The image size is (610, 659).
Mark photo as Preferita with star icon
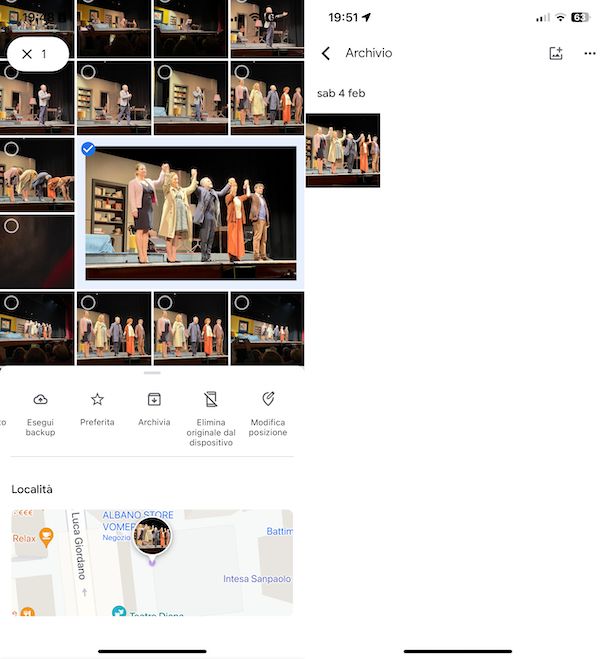(x=97, y=399)
